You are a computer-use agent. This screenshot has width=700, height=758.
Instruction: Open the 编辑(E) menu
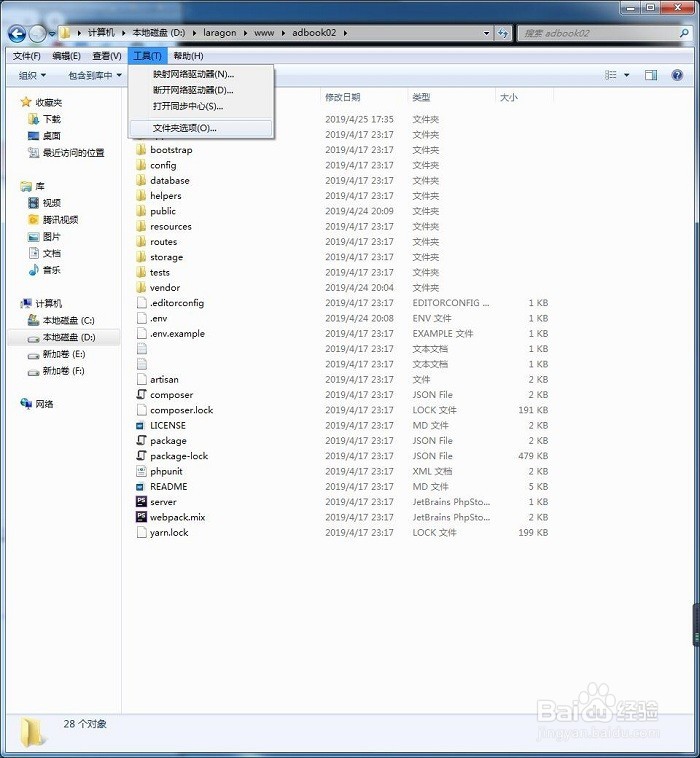point(66,56)
